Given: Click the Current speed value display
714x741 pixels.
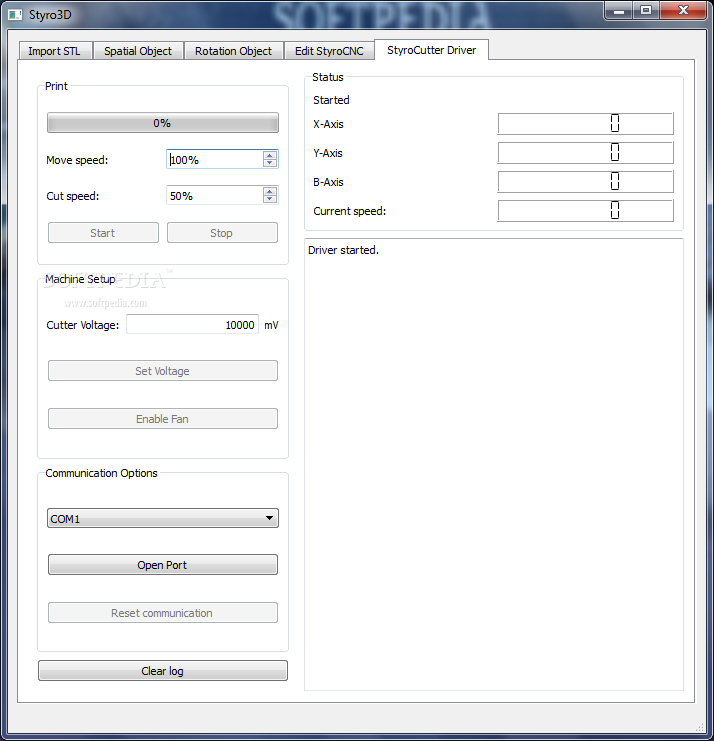Looking at the screenshot, I should tap(585, 210).
